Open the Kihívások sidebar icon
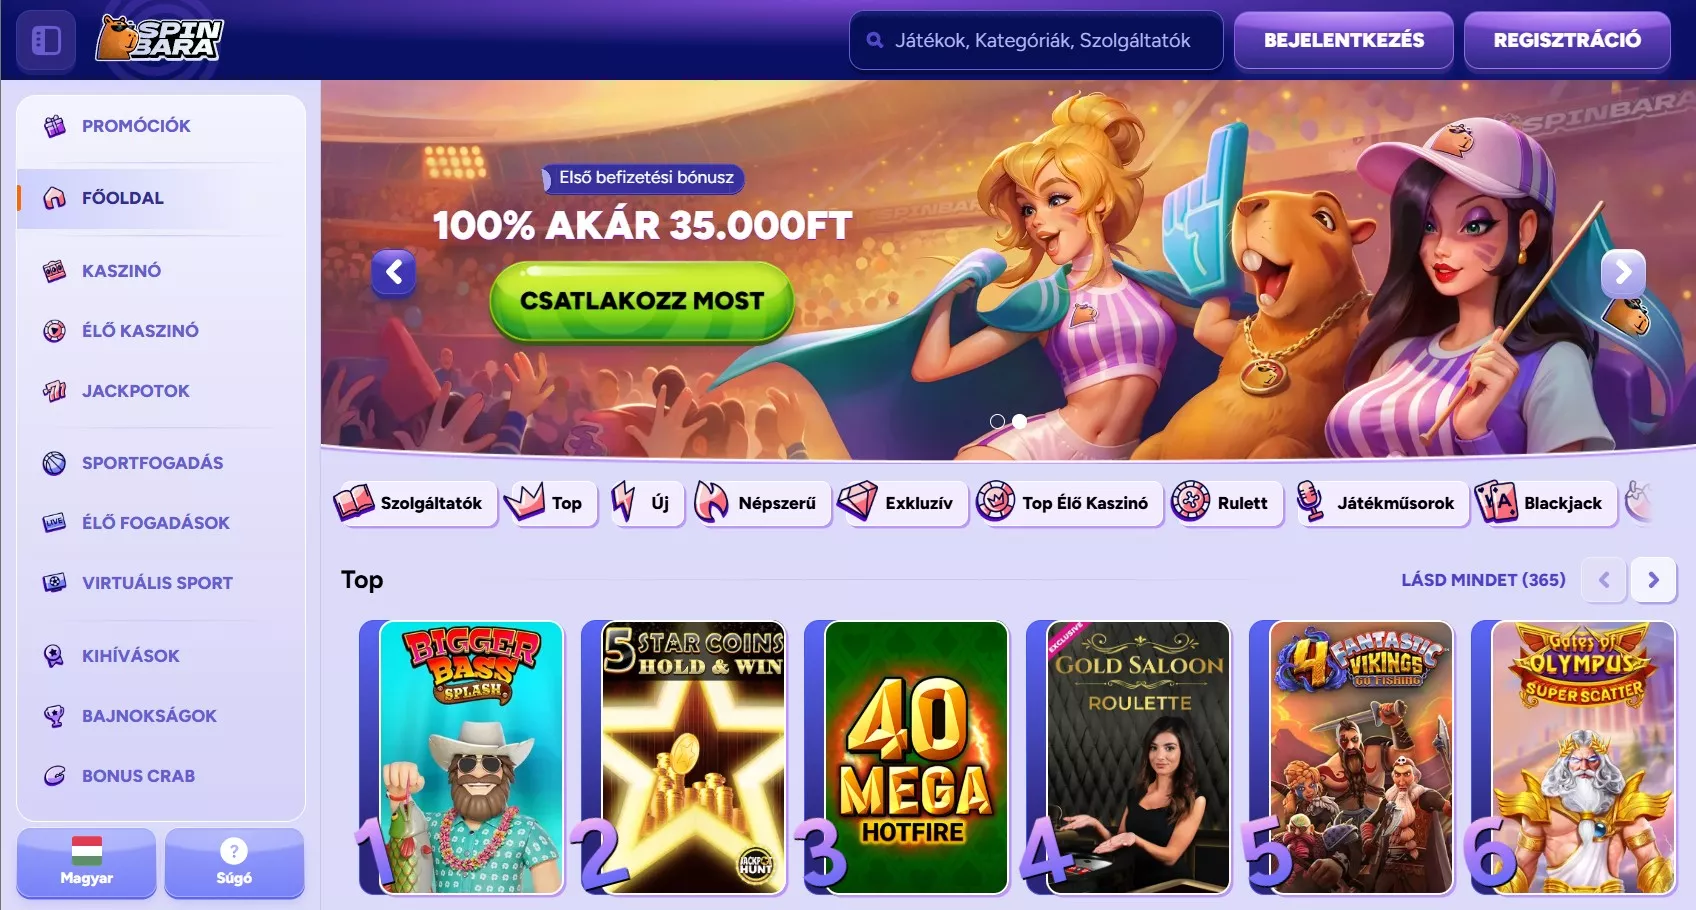This screenshot has height=910, width=1696. pyautogui.click(x=55, y=656)
